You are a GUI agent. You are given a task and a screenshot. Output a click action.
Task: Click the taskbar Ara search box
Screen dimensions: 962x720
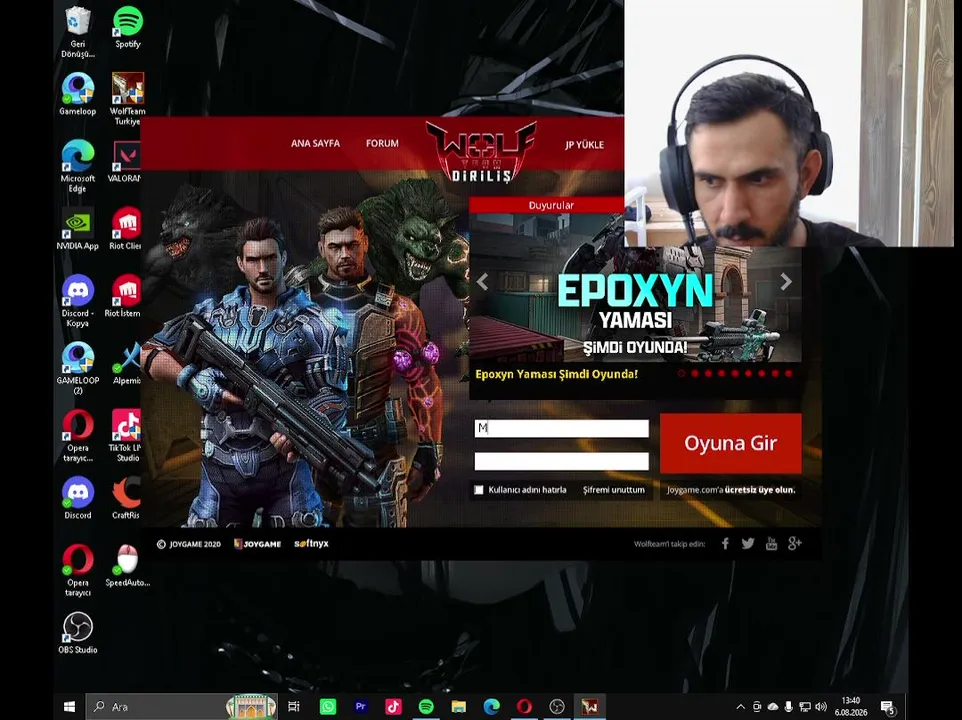click(182, 707)
